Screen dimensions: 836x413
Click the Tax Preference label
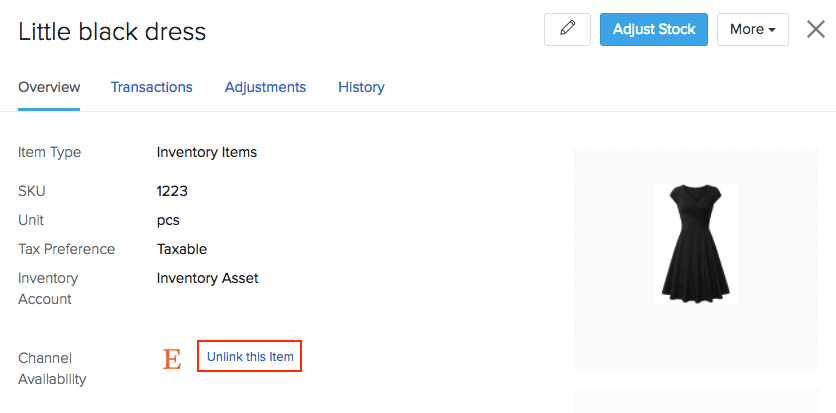pyautogui.click(x=66, y=249)
